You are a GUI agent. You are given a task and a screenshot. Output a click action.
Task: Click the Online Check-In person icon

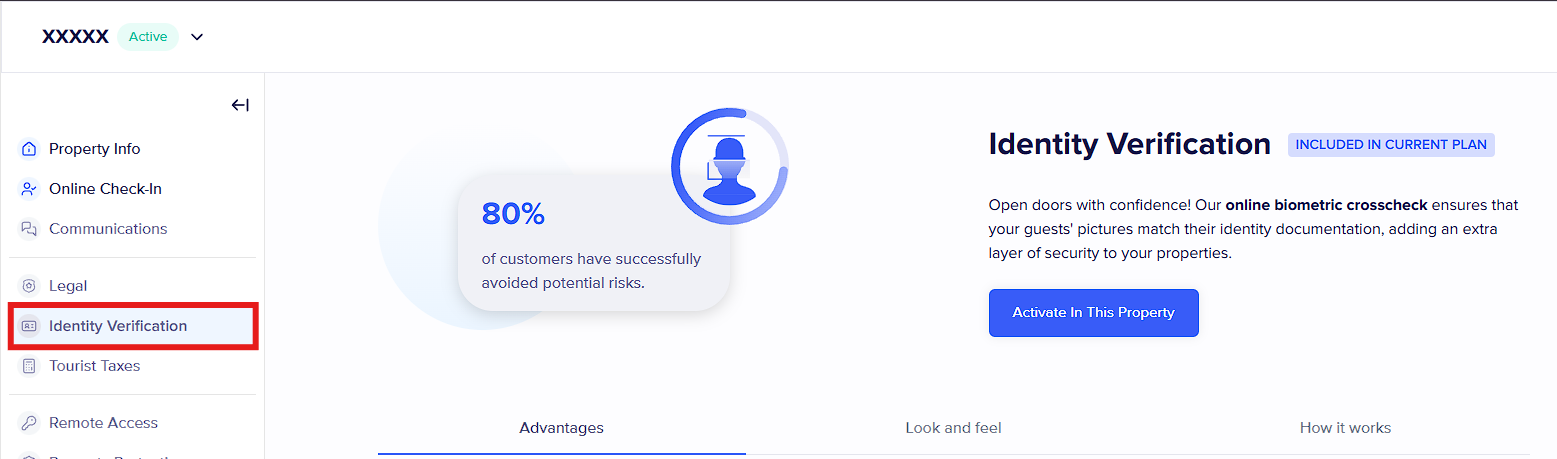pos(28,189)
